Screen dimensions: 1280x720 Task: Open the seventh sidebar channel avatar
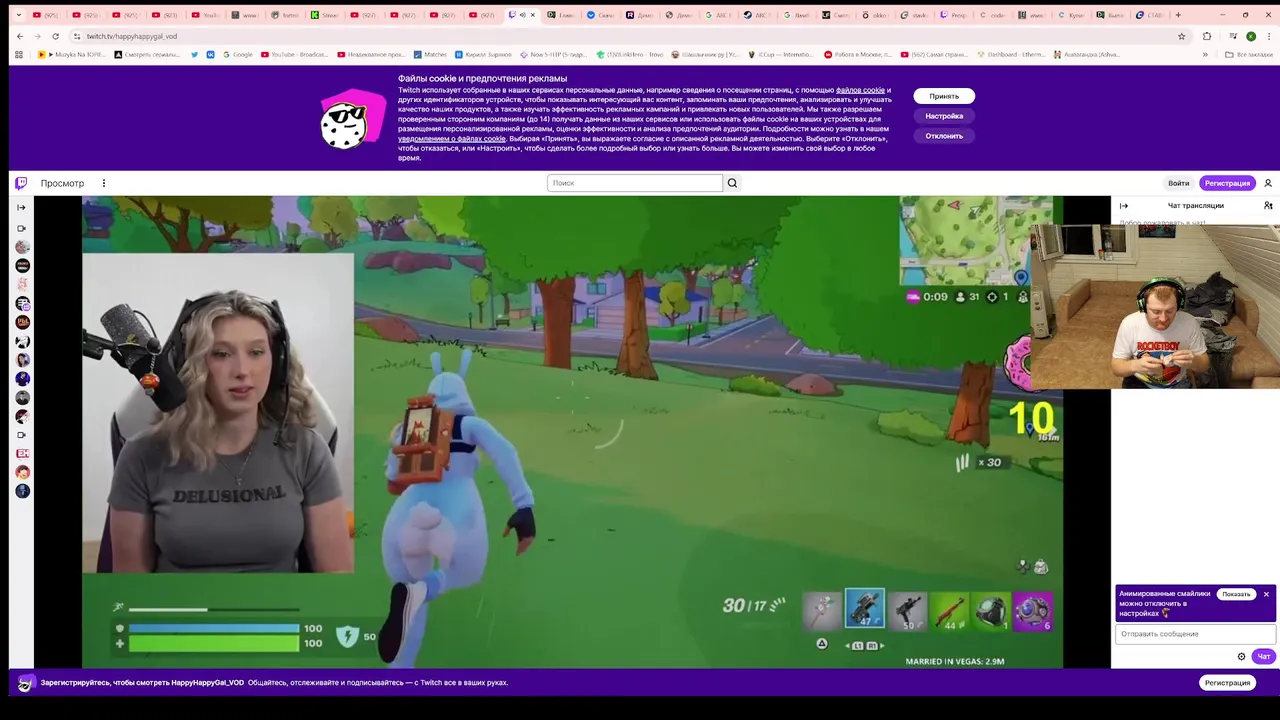click(x=22, y=360)
